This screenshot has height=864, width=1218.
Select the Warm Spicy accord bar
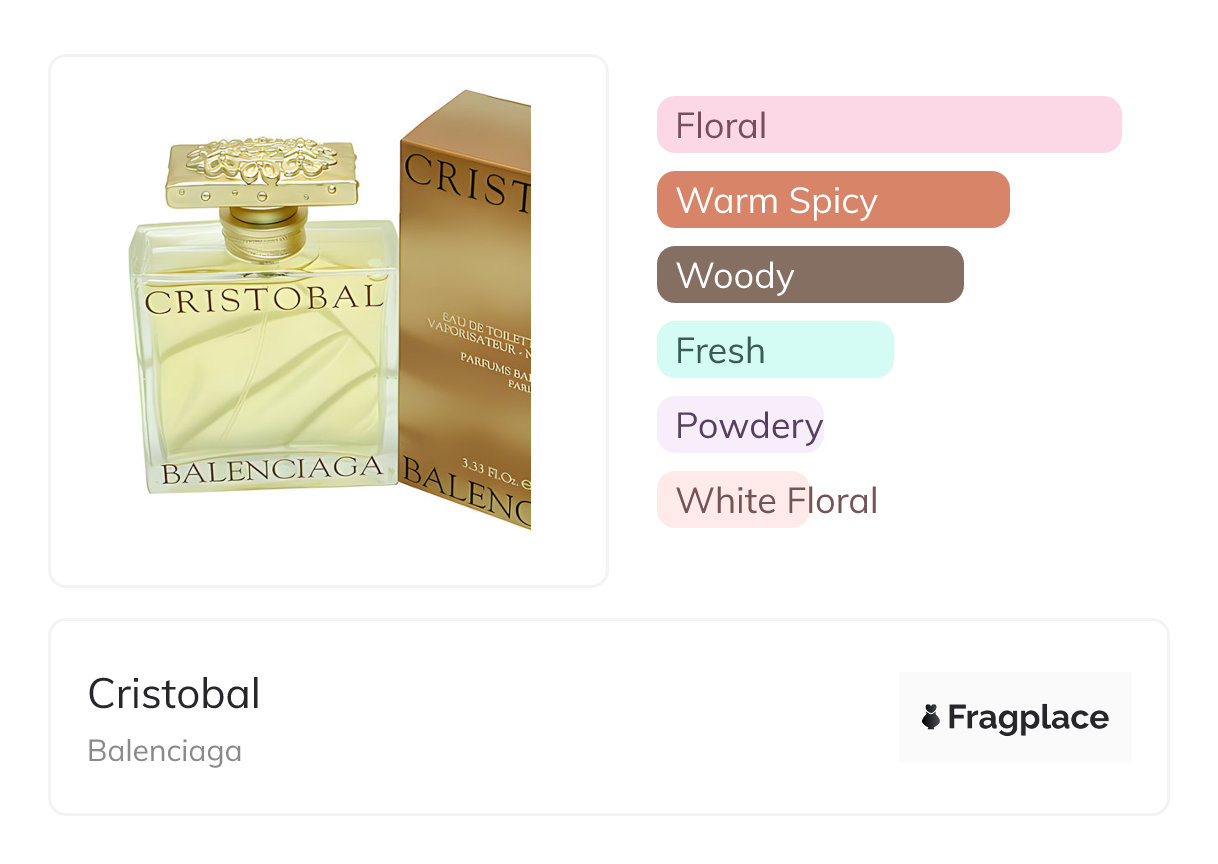(833, 200)
